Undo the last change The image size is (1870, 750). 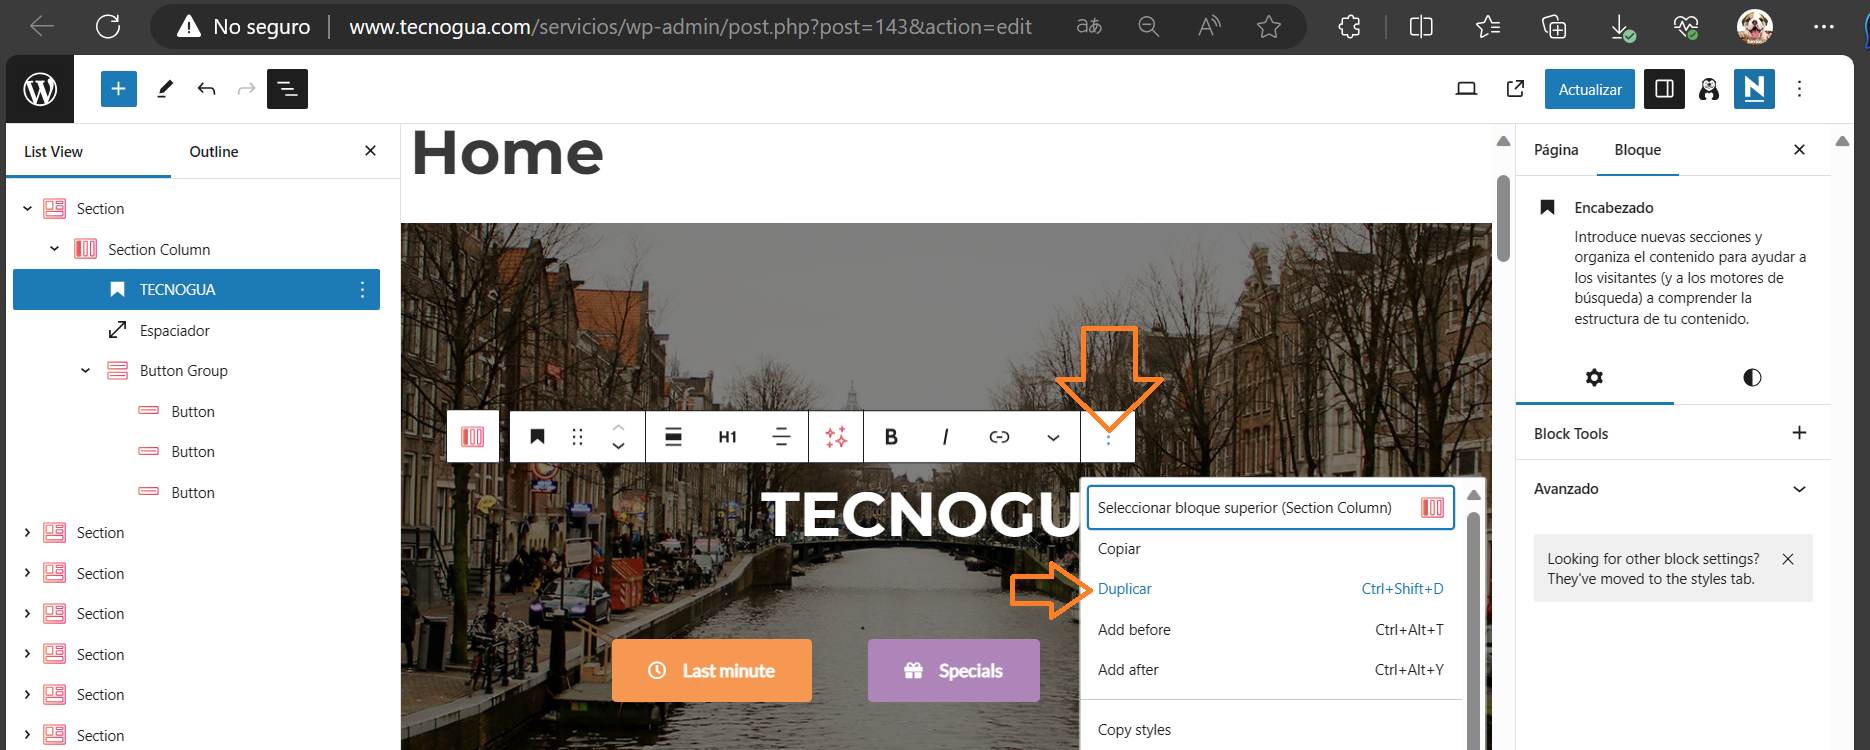click(x=206, y=89)
